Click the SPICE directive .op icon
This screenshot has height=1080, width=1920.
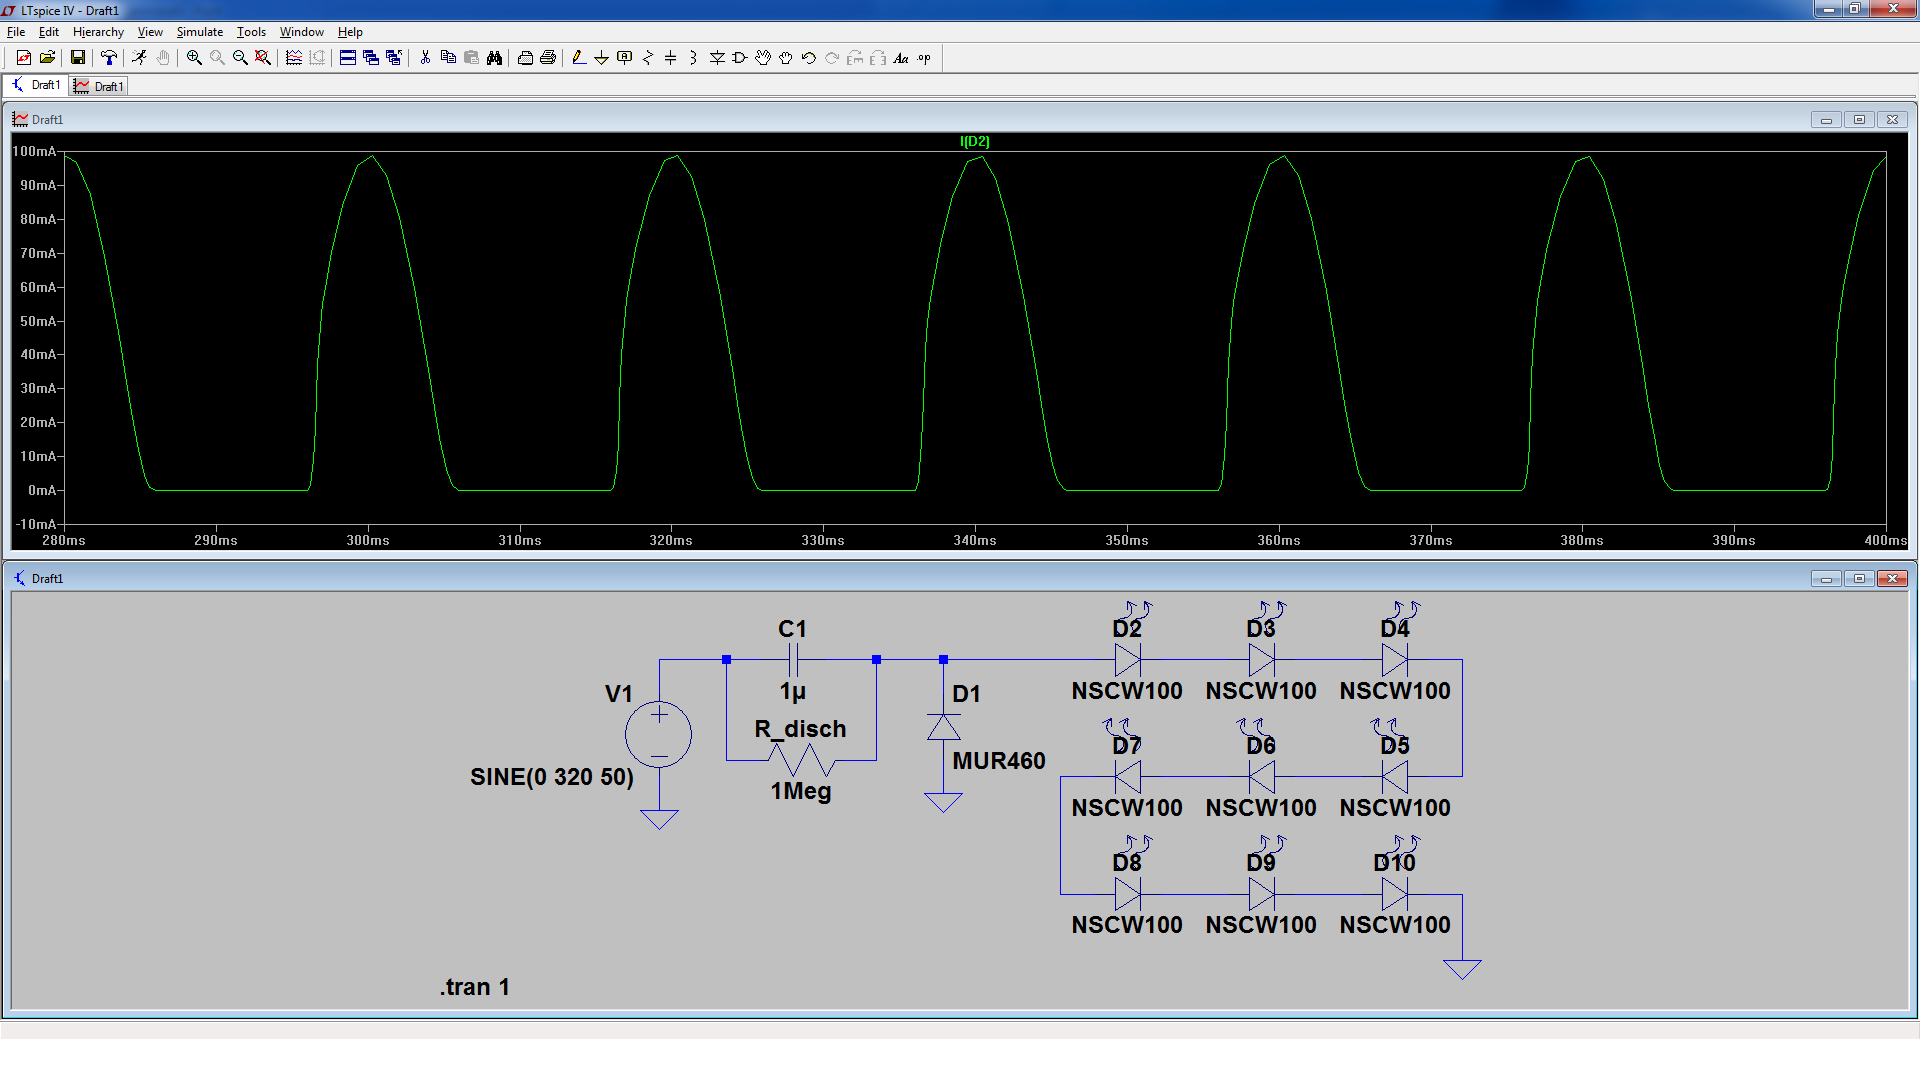pyautogui.click(x=924, y=58)
